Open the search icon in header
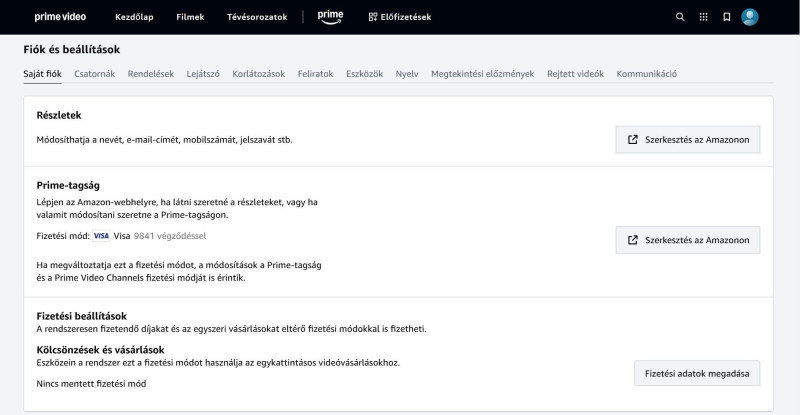The image size is (800, 415). coord(680,17)
